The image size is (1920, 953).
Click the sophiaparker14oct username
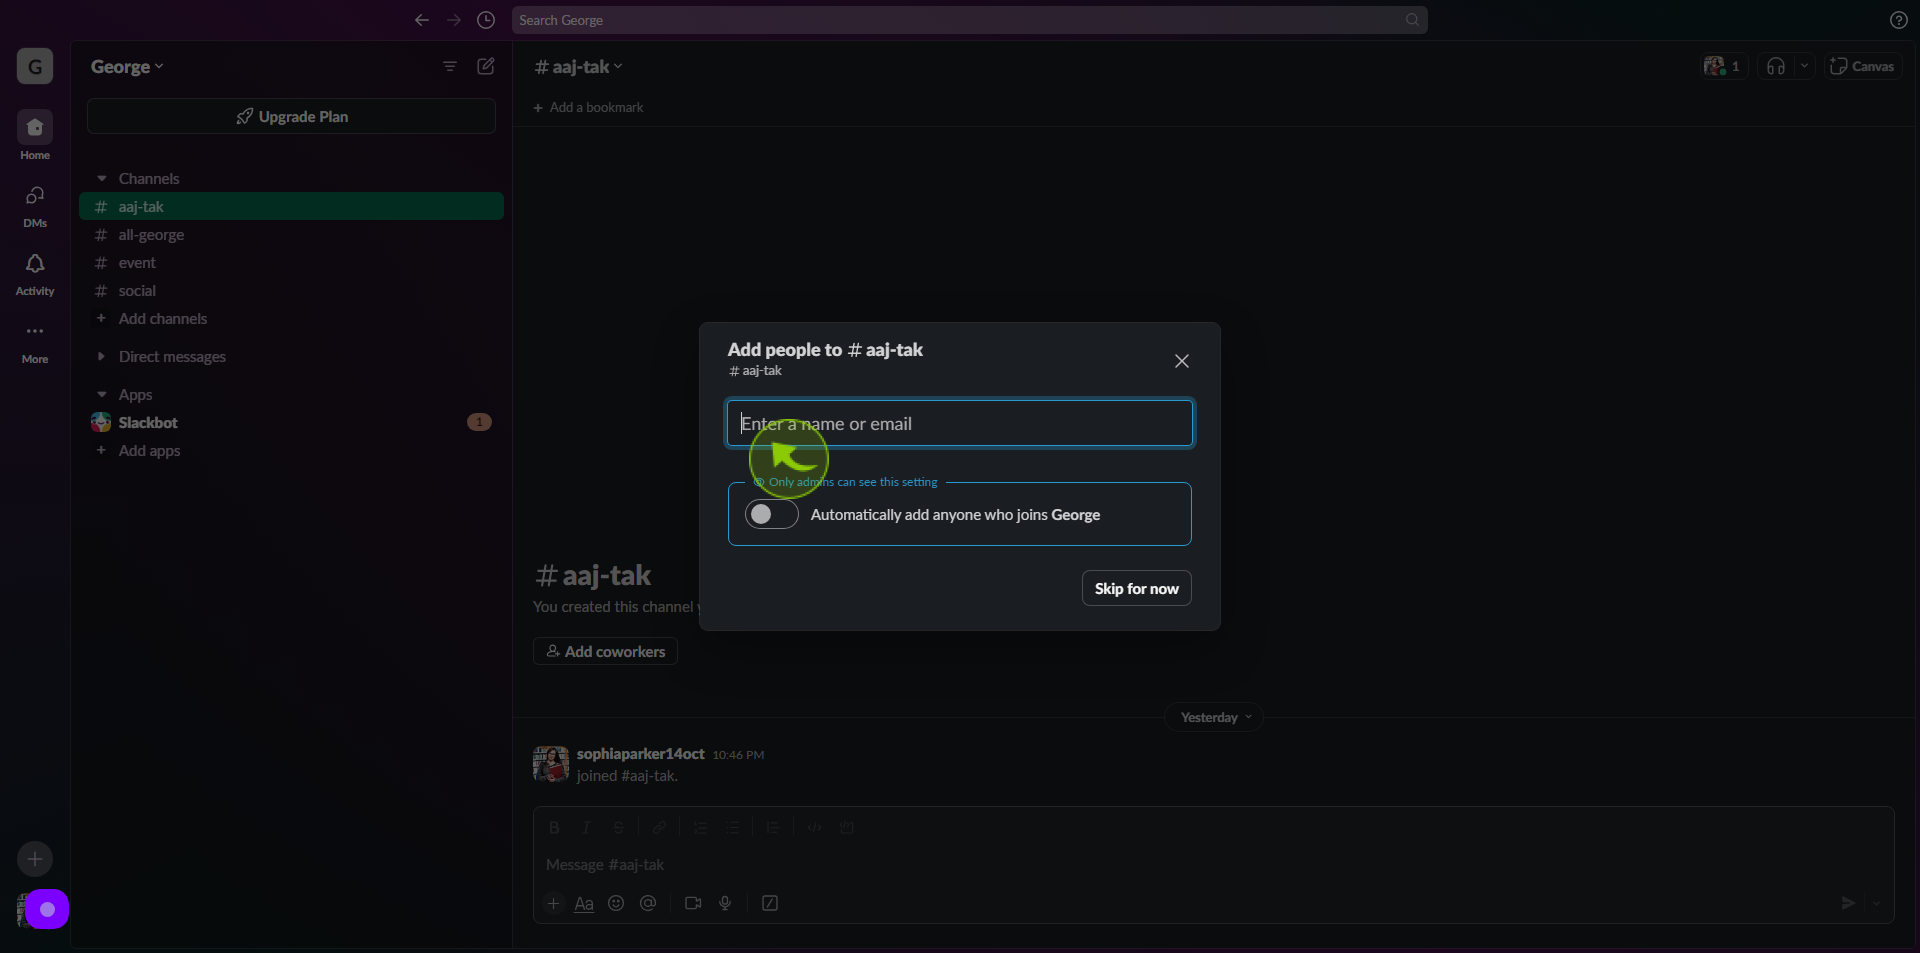click(x=640, y=753)
